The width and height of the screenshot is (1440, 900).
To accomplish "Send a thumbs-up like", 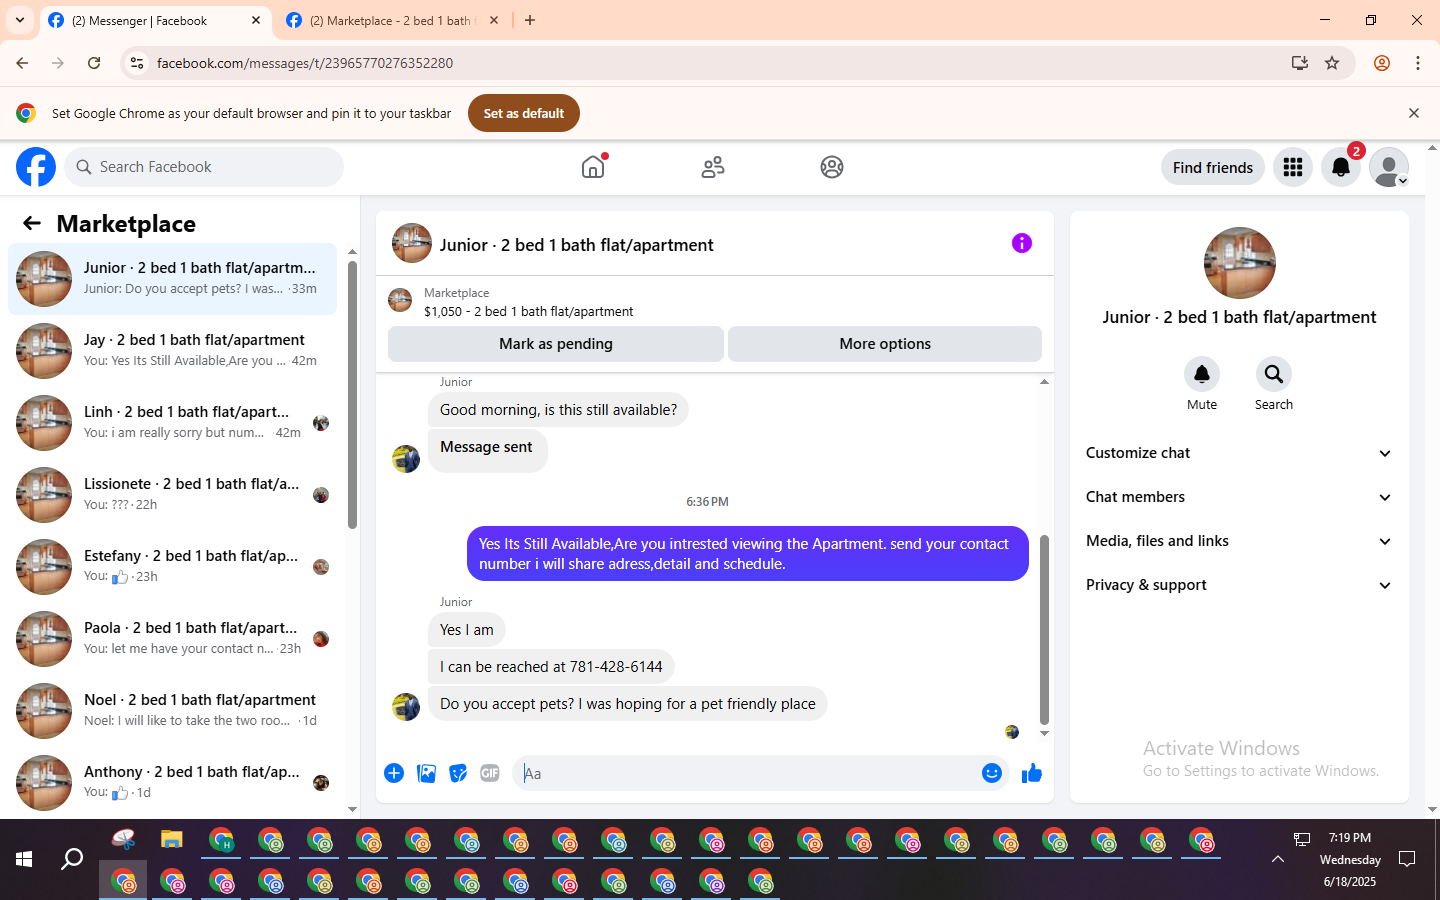I will pyautogui.click(x=1032, y=773).
